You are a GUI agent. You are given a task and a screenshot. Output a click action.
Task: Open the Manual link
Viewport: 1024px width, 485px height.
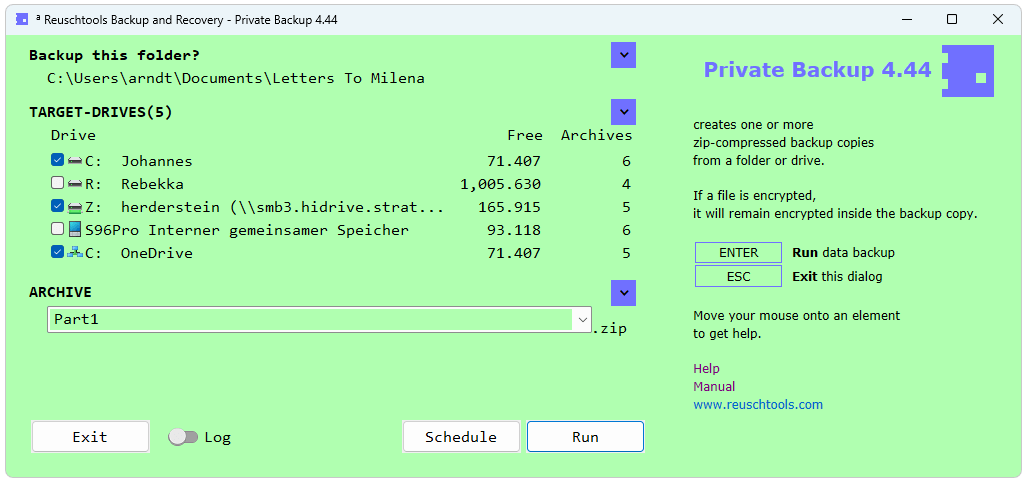pos(714,387)
